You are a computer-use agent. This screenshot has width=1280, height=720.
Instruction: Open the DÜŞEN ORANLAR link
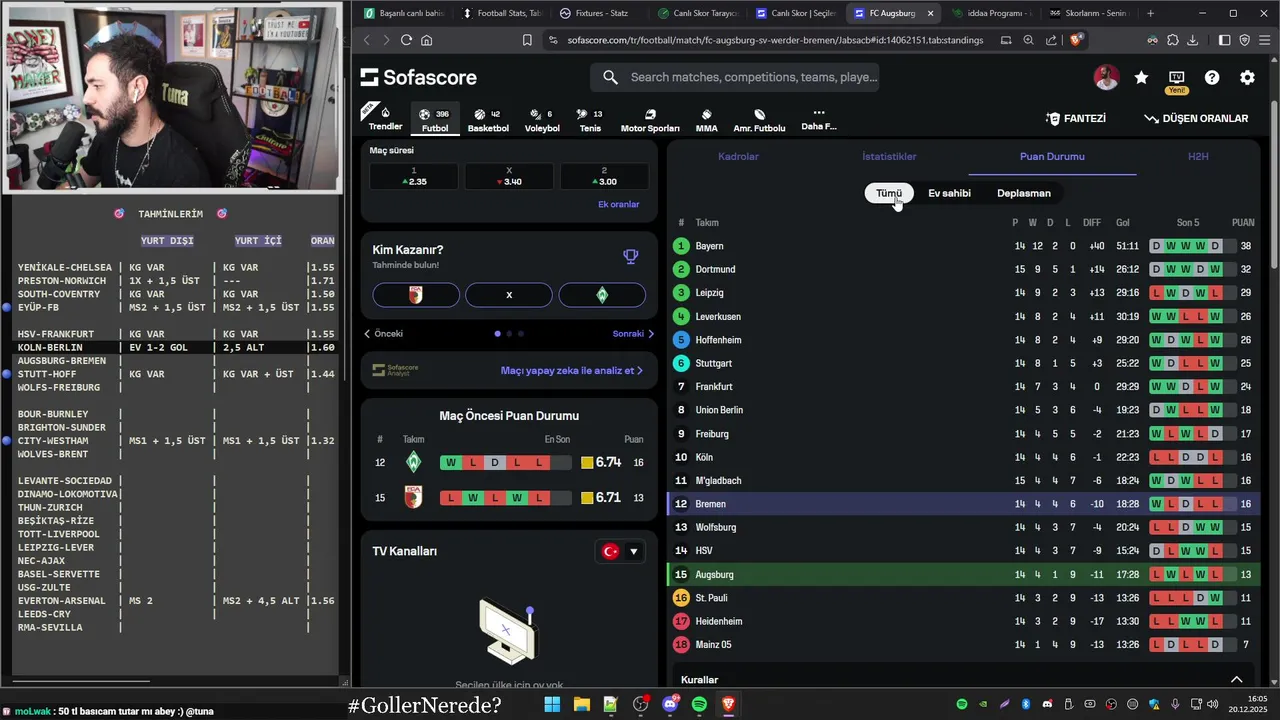pyautogui.click(x=1196, y=118)
